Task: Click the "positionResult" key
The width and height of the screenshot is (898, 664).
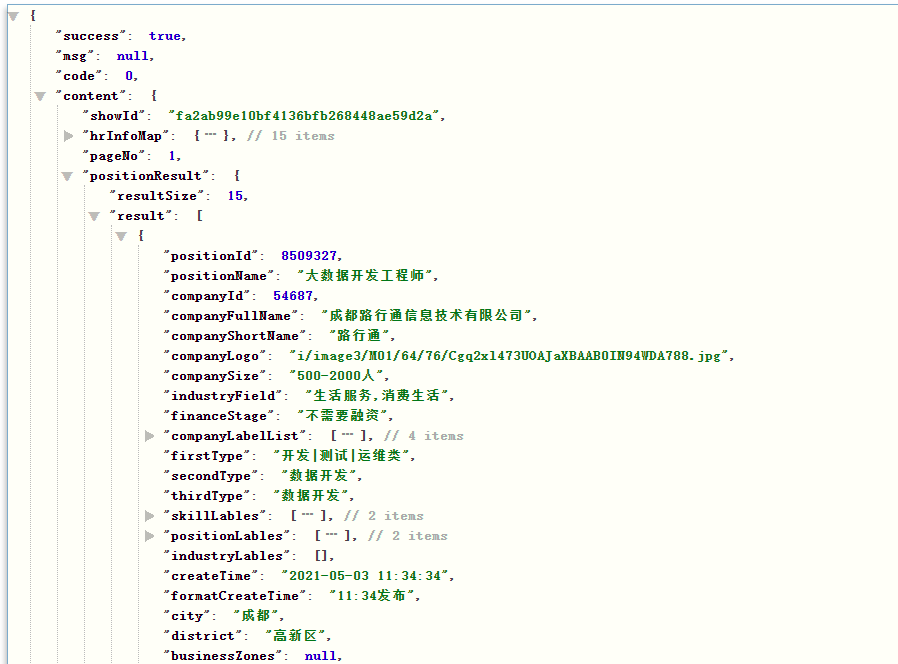Action: [x=145, y=176]
